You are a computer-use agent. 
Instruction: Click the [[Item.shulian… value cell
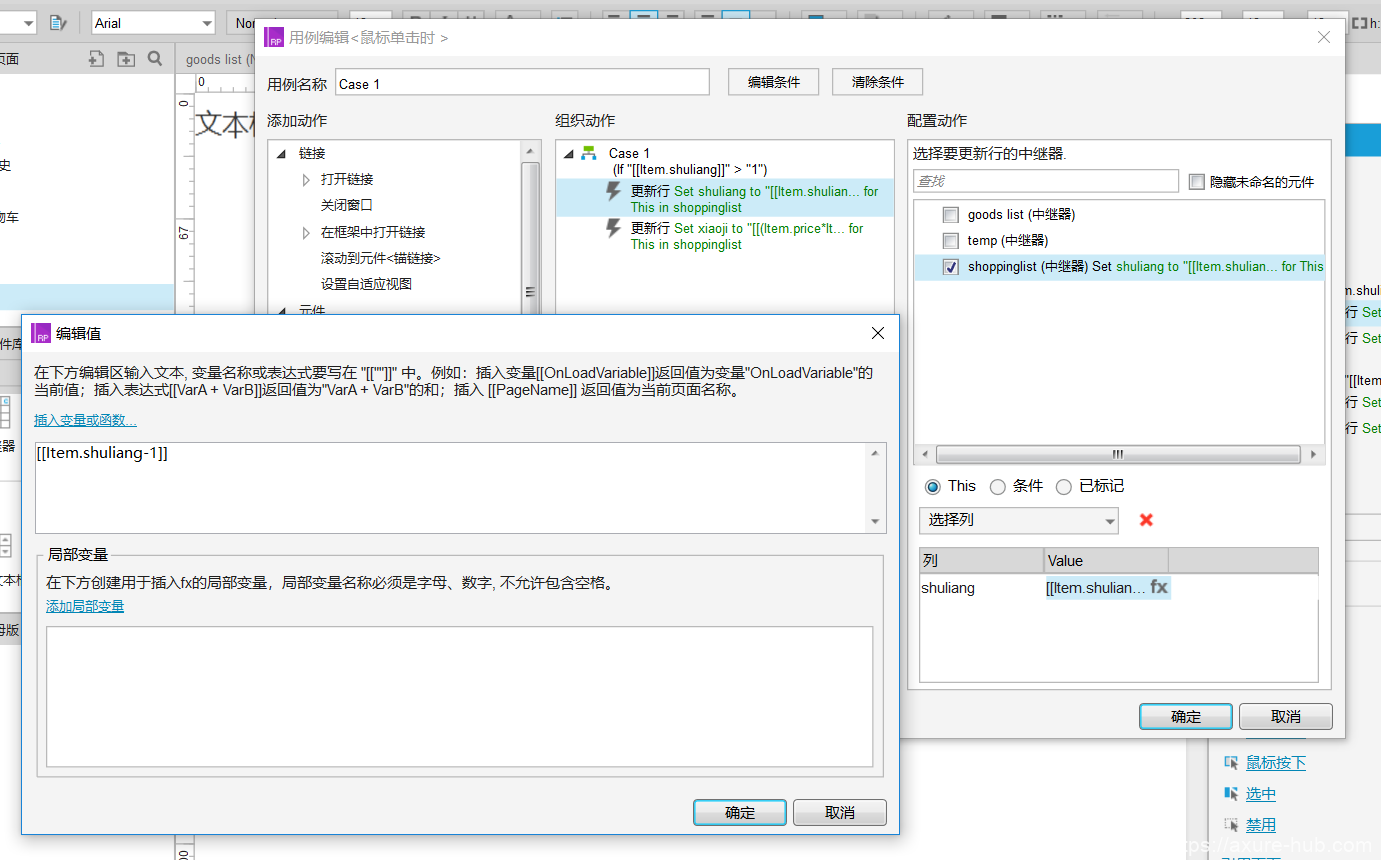1106,588
